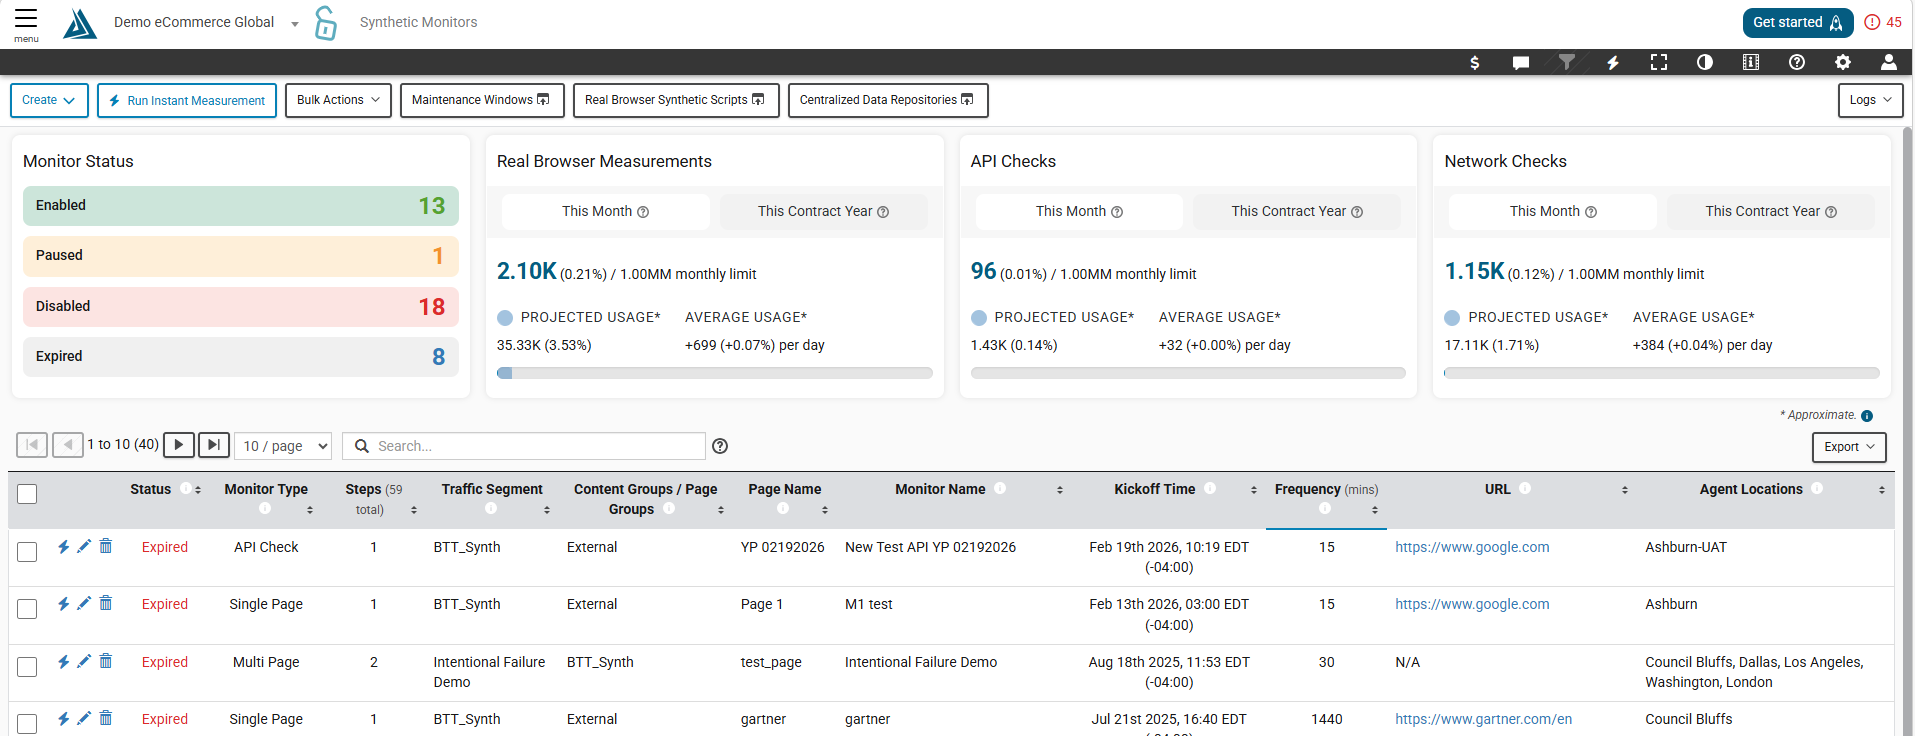Expand the Bulk Actions dropdown
1915x736 pixels.
click(x=338, y=100)
